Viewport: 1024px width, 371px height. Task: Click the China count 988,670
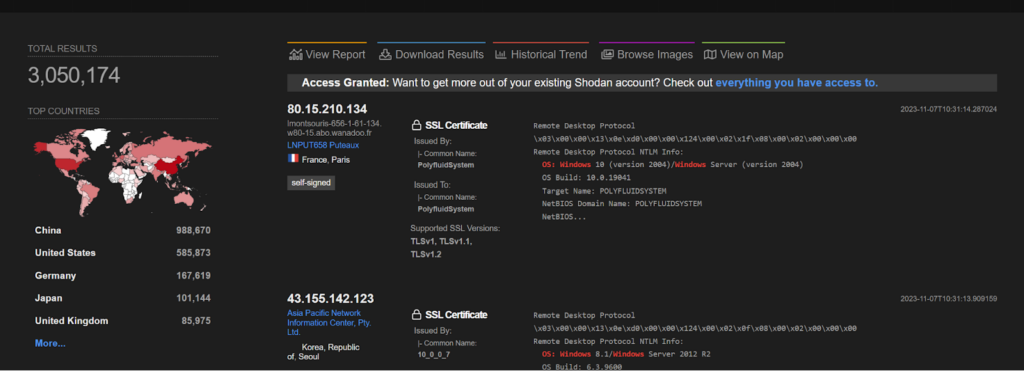click(x=193, y=231)
